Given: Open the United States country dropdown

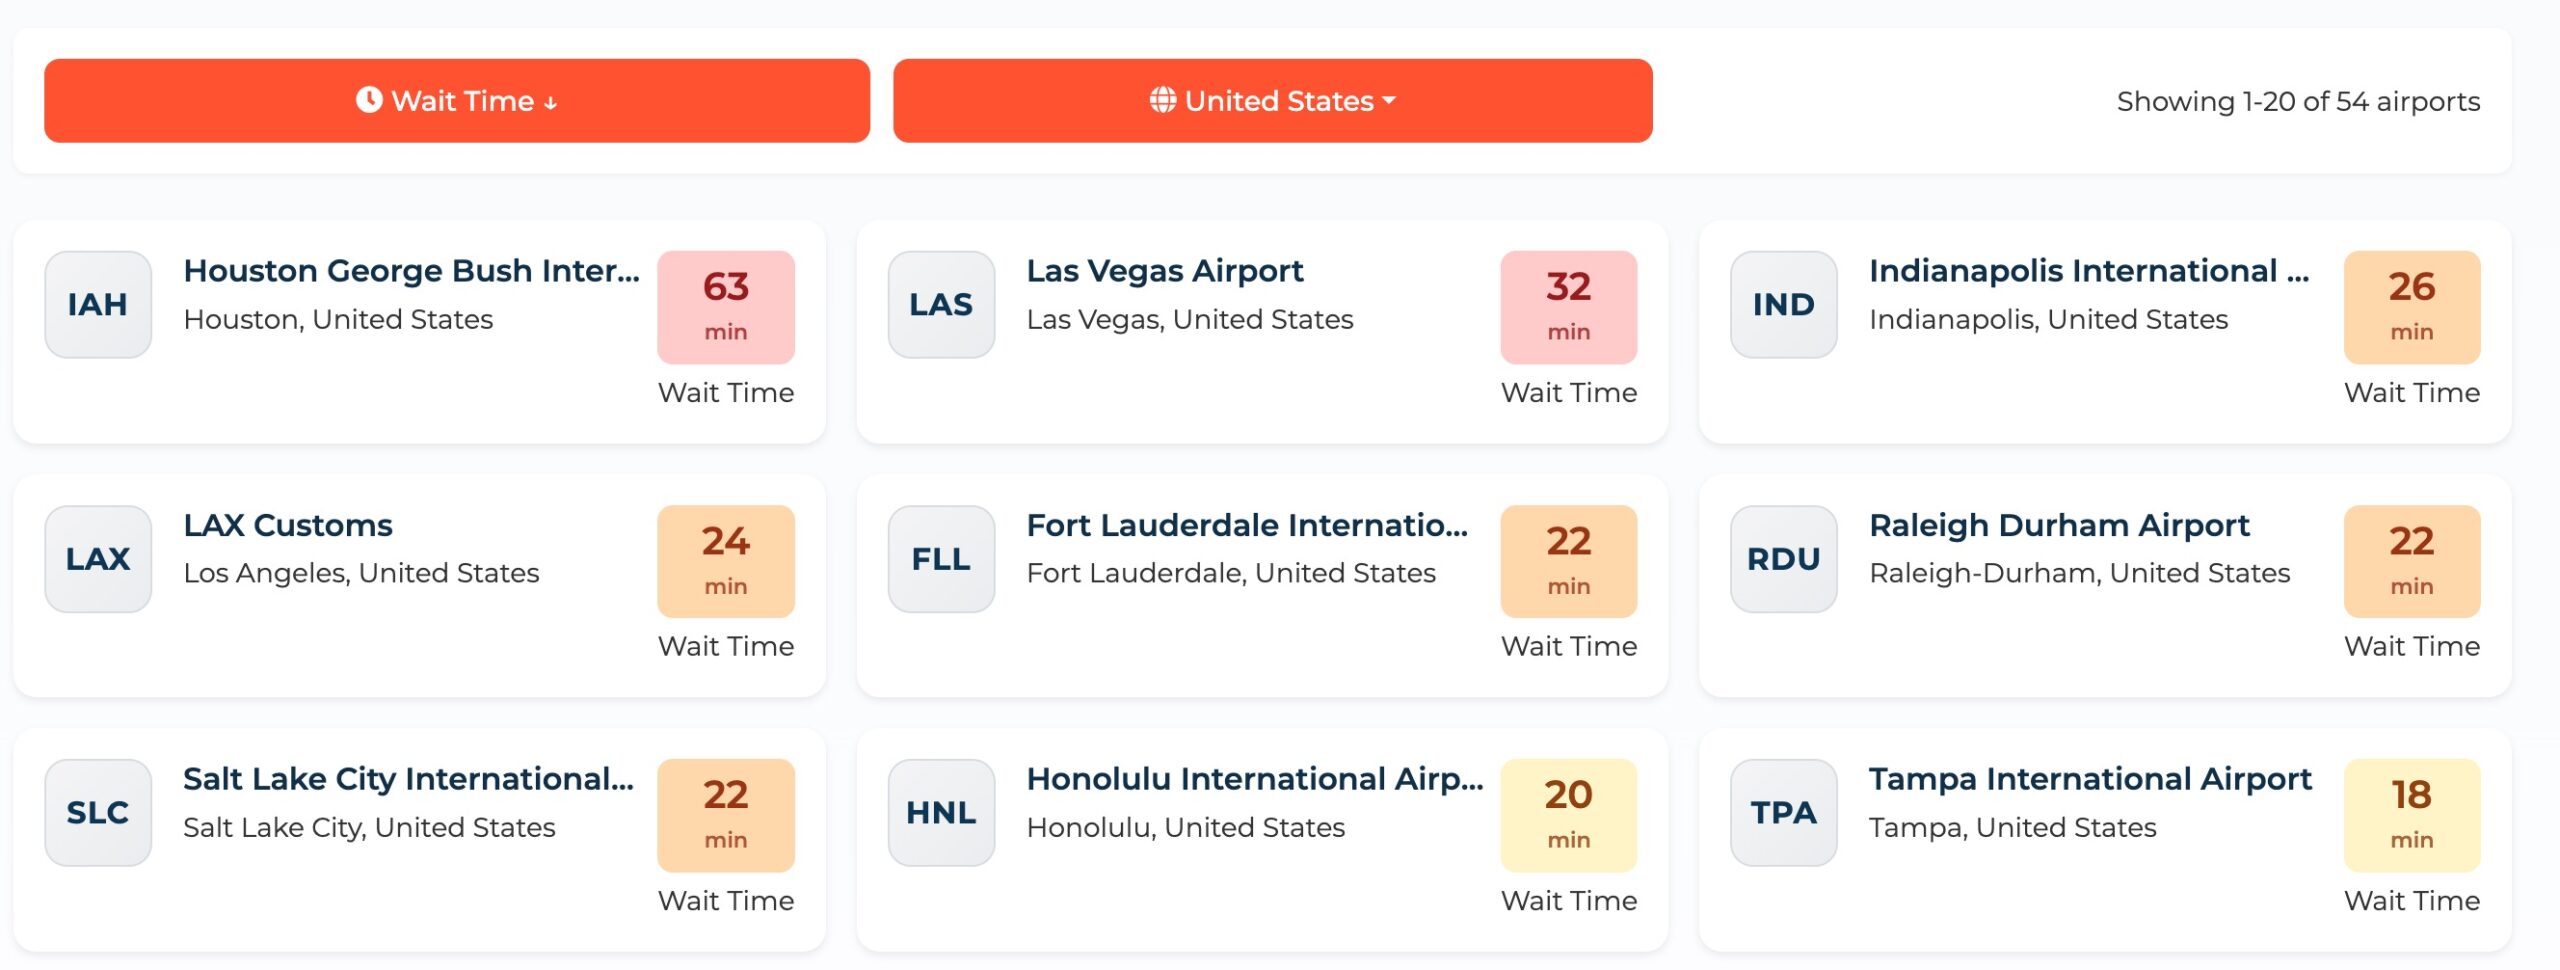Looking at the screenshot, I should click(x=1273, y=100).
